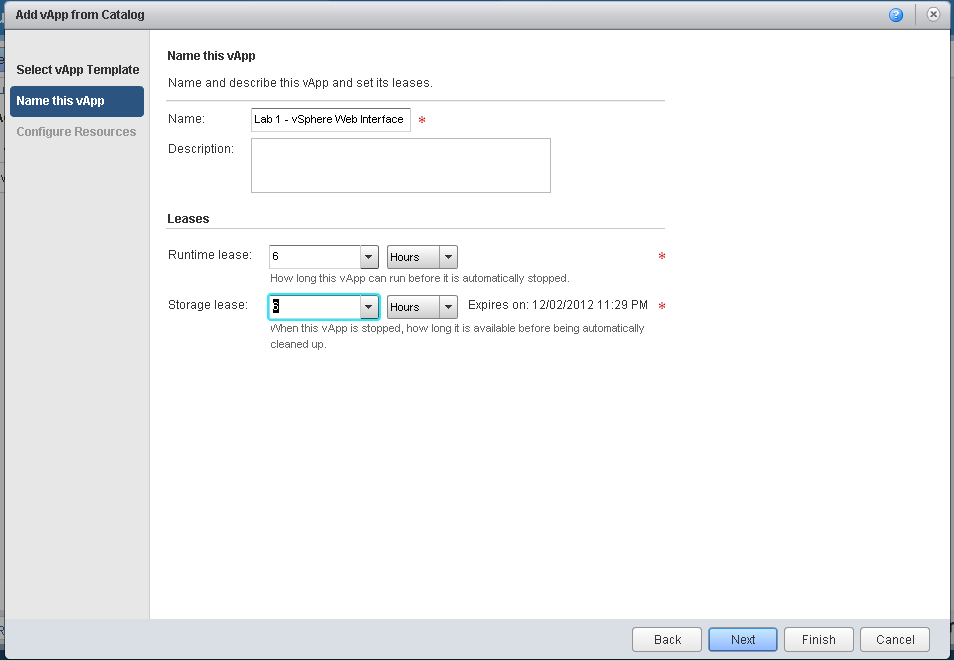Click the Description text area
The width and height of the screenshot is (954, 661).
coord(400,166)
